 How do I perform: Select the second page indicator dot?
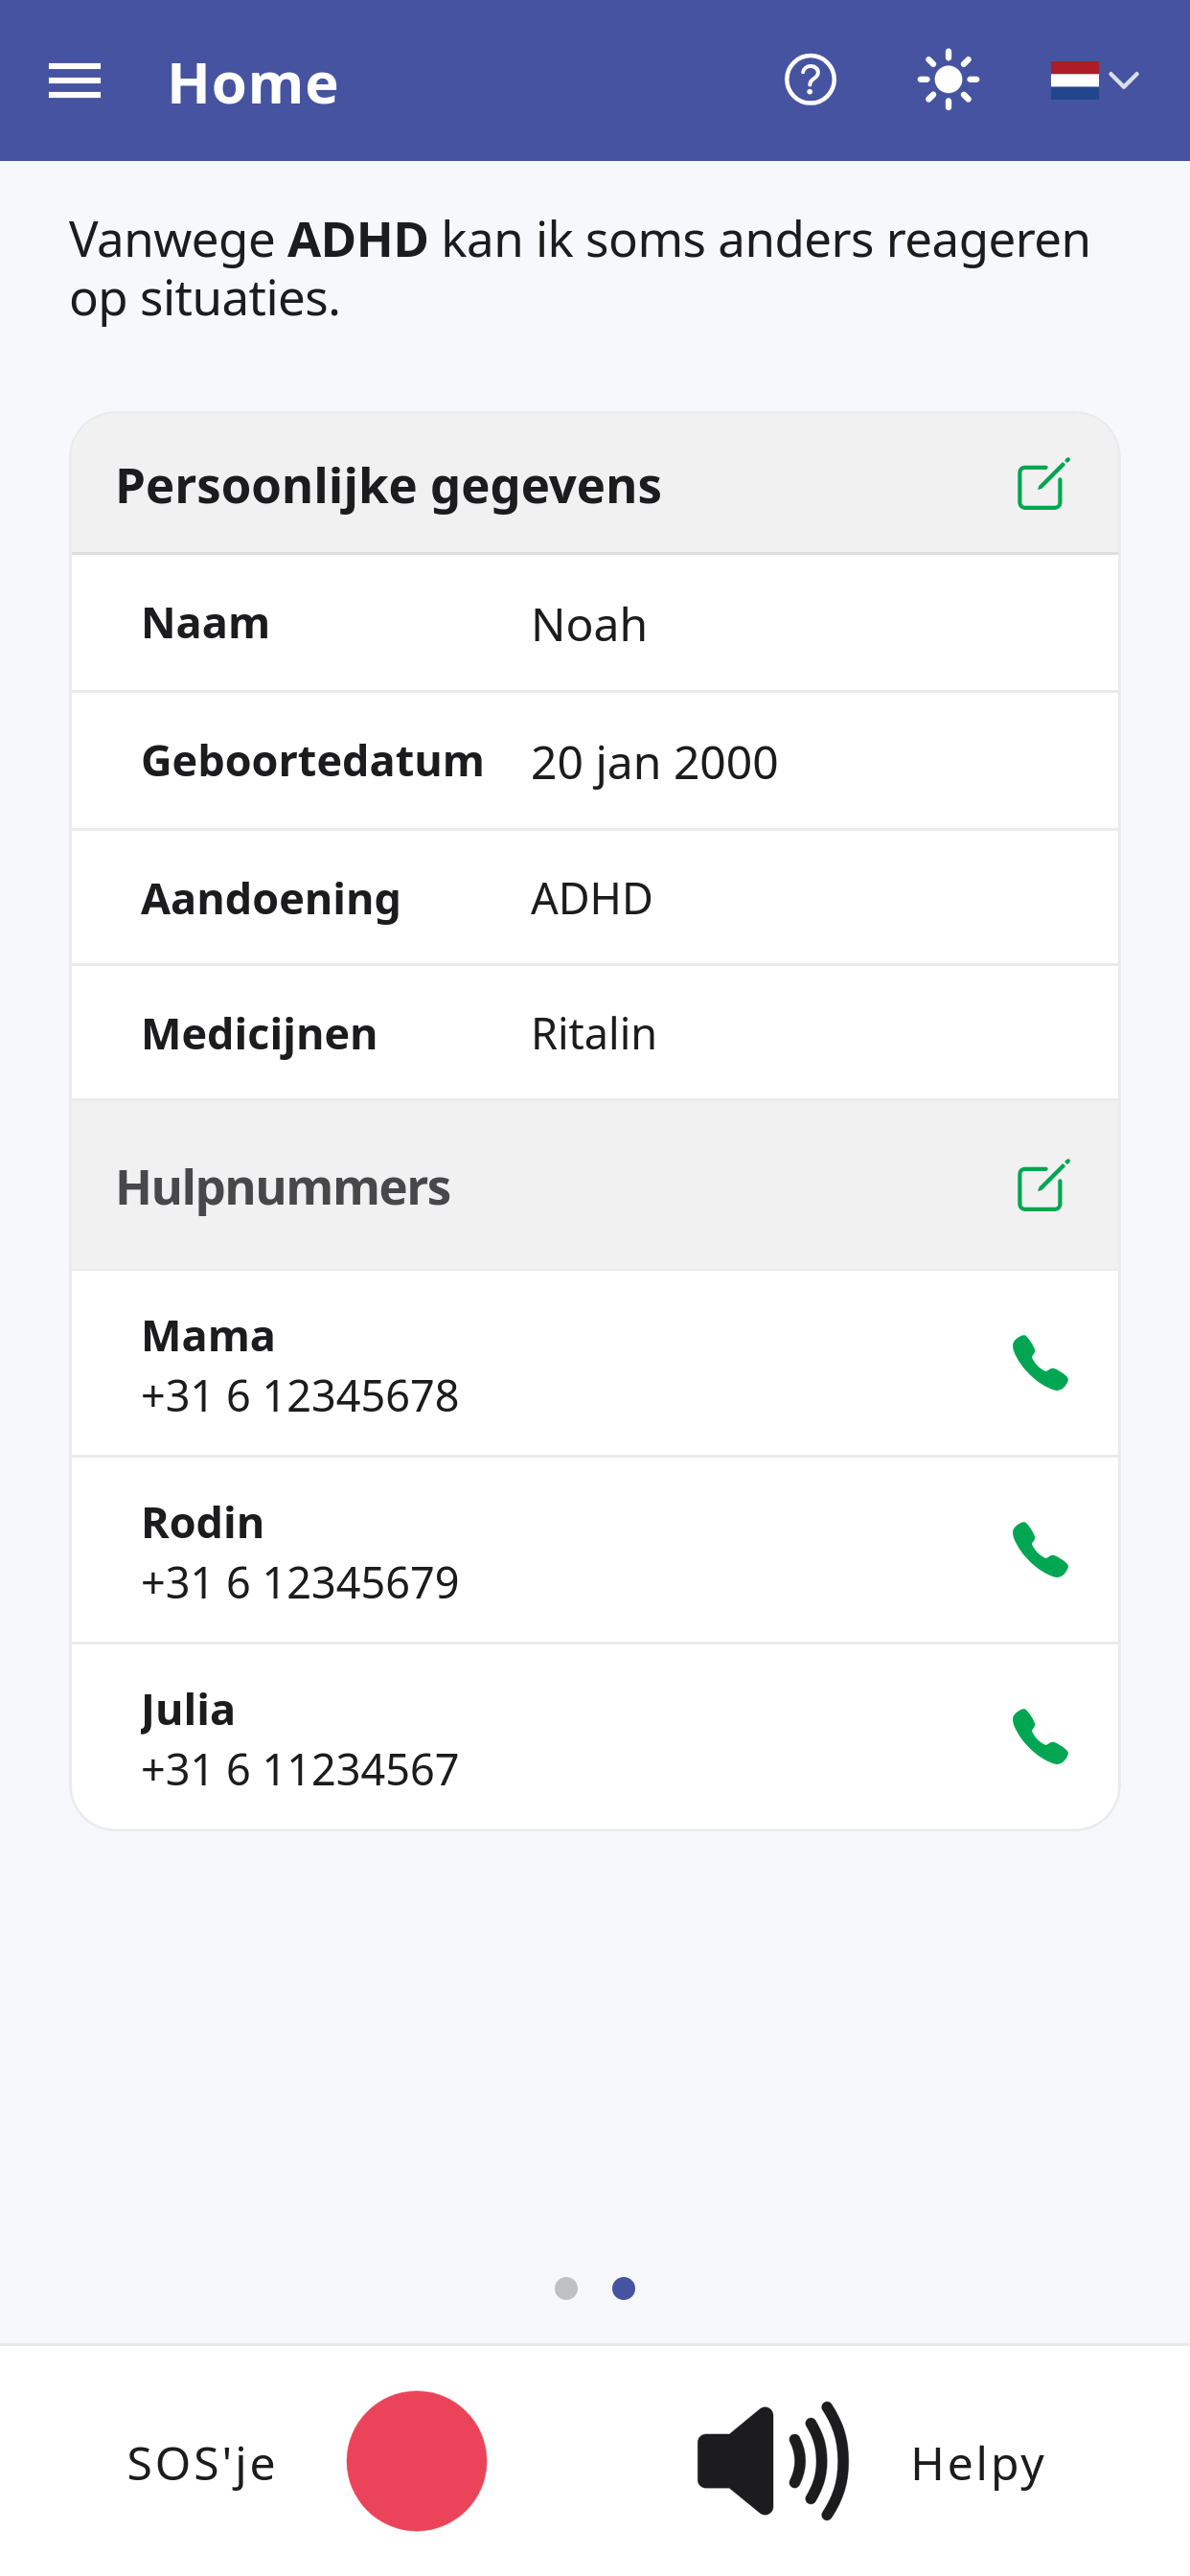pyautogui.click(x=624, y=2288)
